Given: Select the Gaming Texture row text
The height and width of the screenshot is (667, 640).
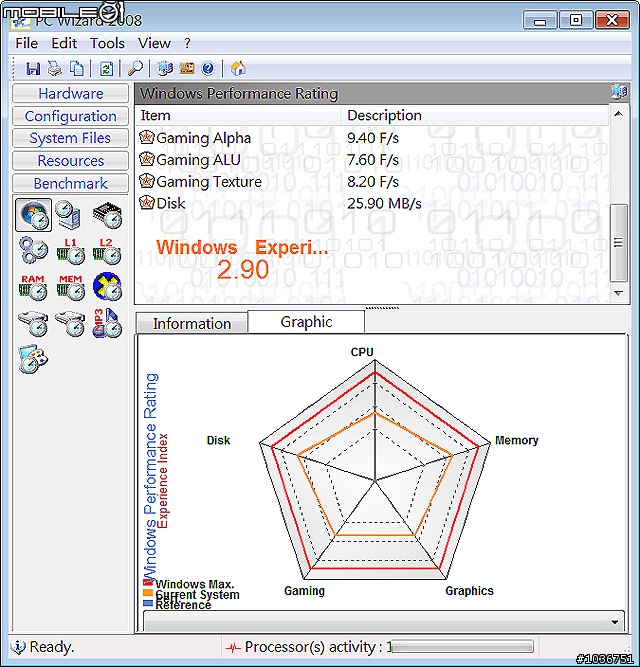Looking at the screenshot, I should click(209, 182).
